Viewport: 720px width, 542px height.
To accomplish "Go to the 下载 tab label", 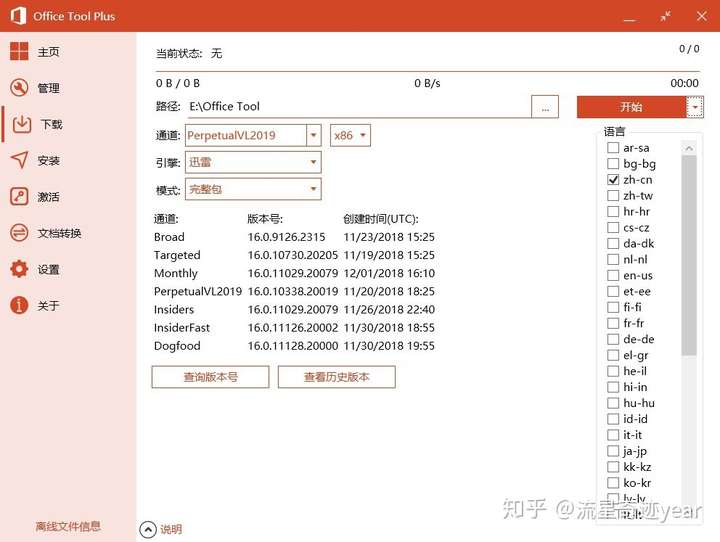I will point(51,124).
